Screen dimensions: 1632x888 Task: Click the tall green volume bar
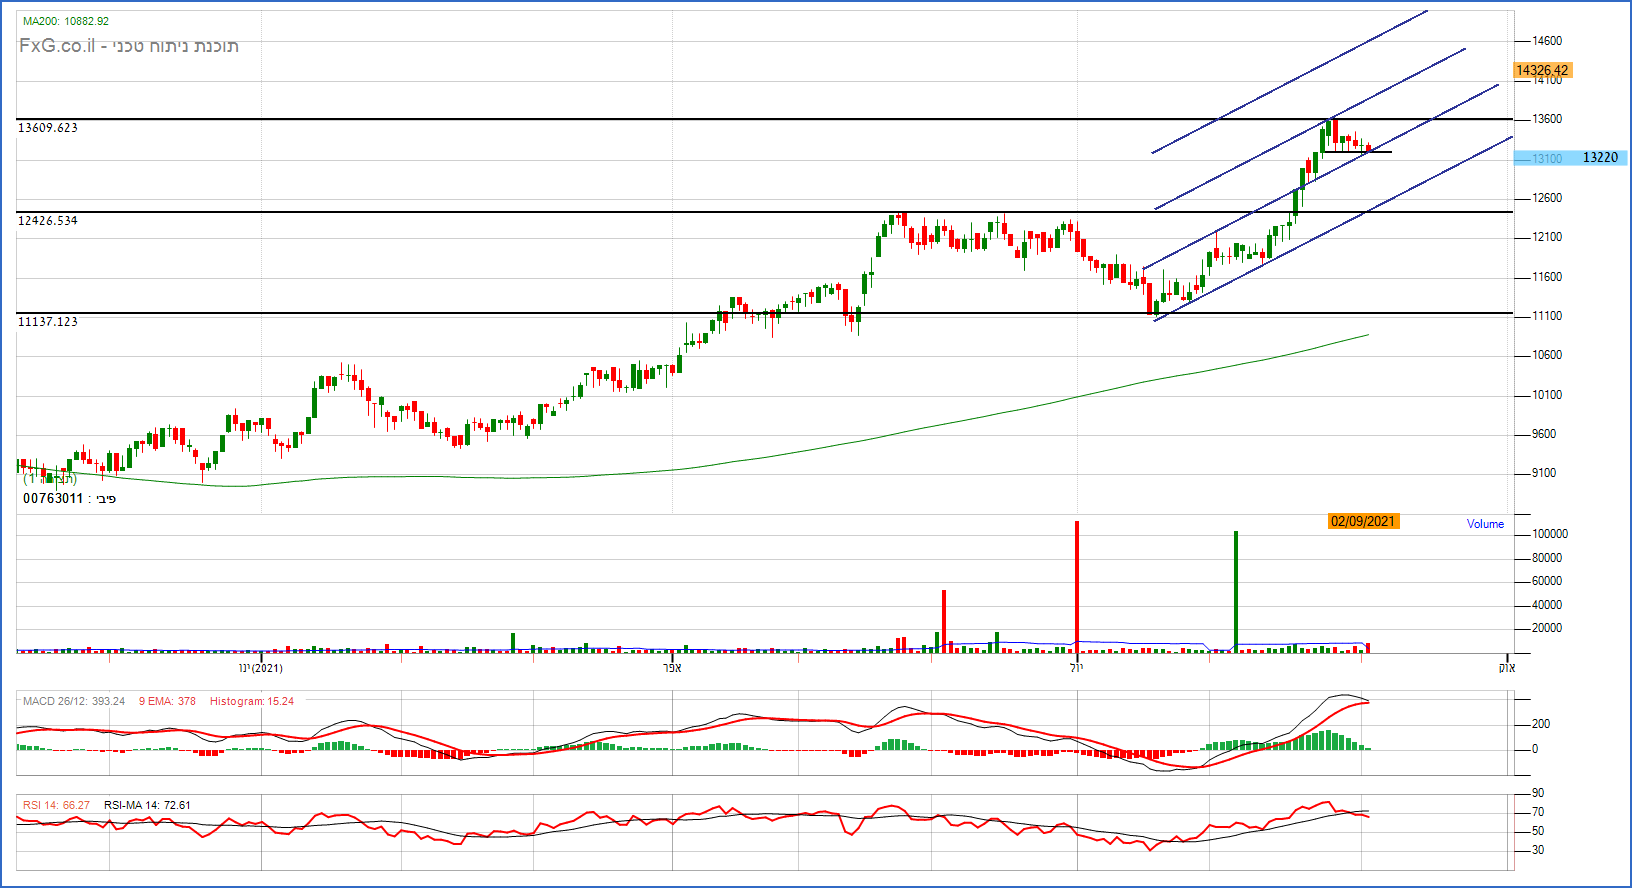pyautogui.click(x=1236, y=590)
